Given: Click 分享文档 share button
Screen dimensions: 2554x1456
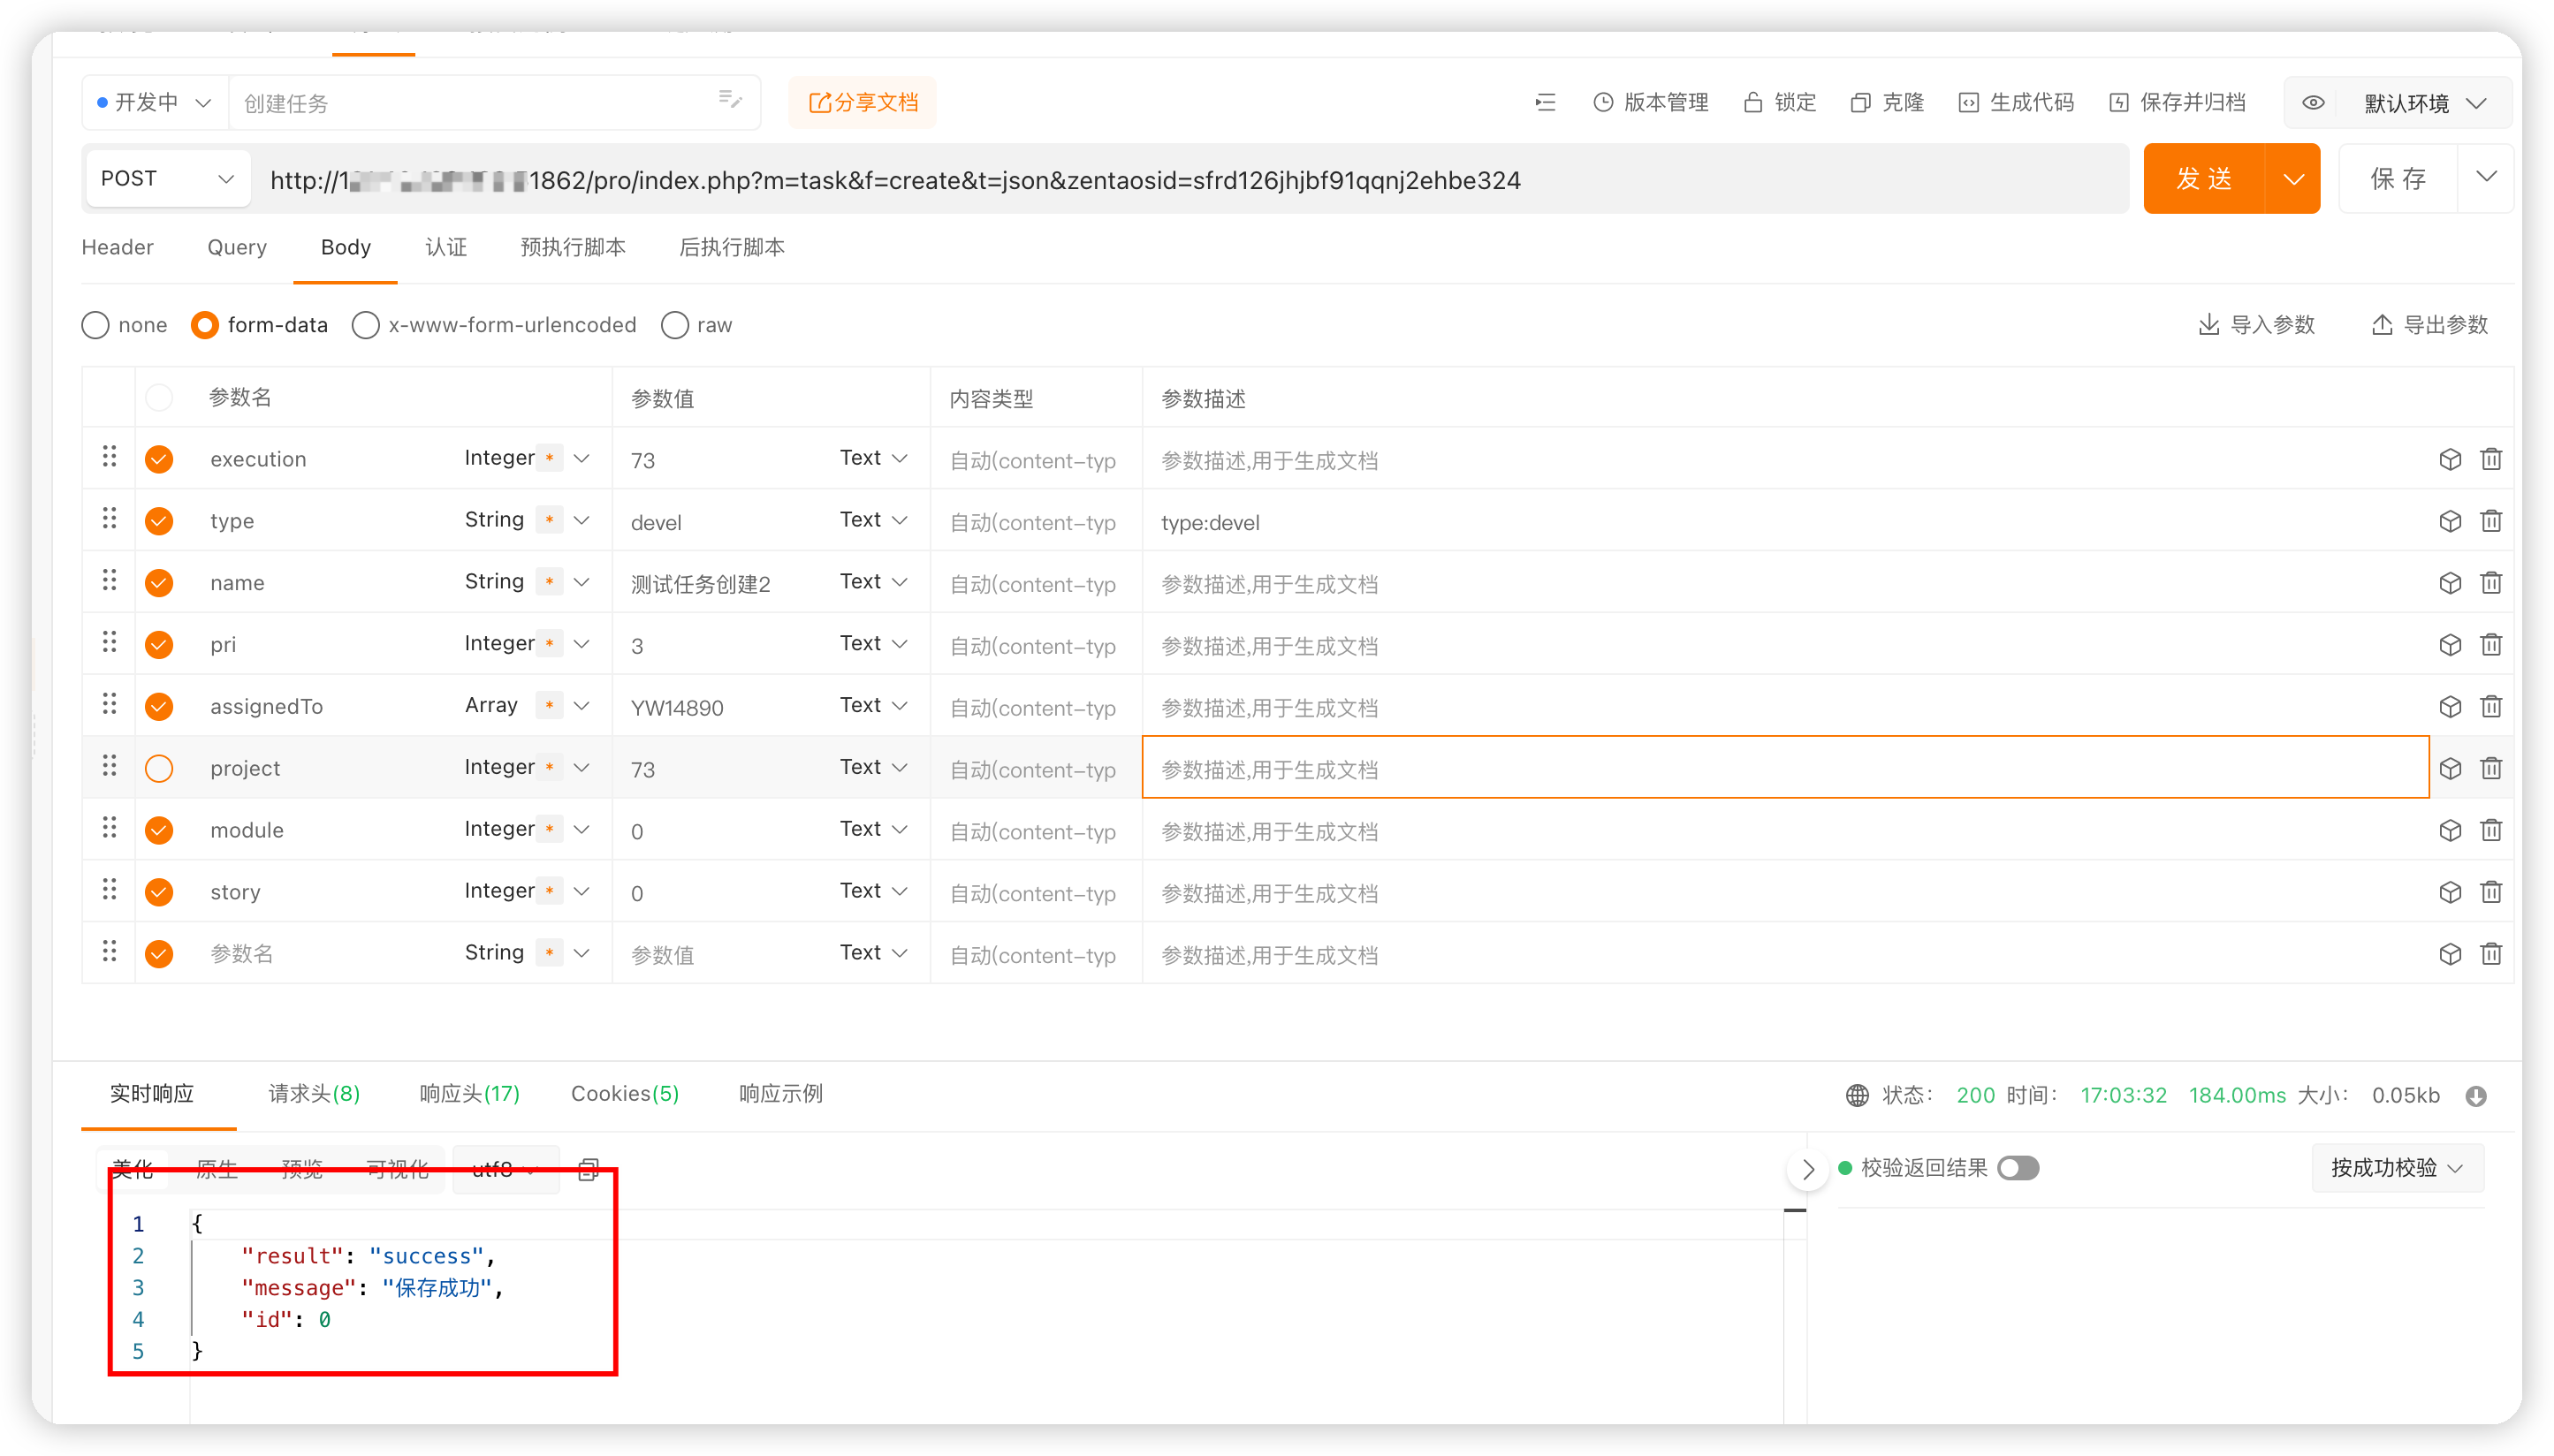Looking at the screenshot, I should coord(862,102).
